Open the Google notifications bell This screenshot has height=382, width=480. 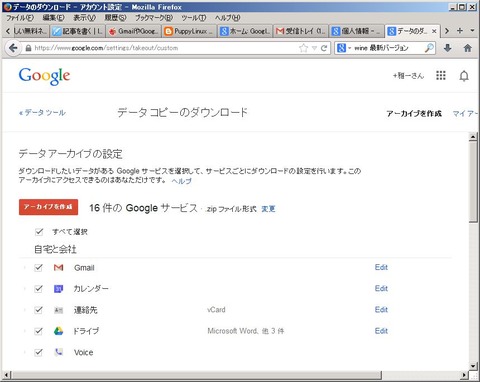[x=464, y=76]
